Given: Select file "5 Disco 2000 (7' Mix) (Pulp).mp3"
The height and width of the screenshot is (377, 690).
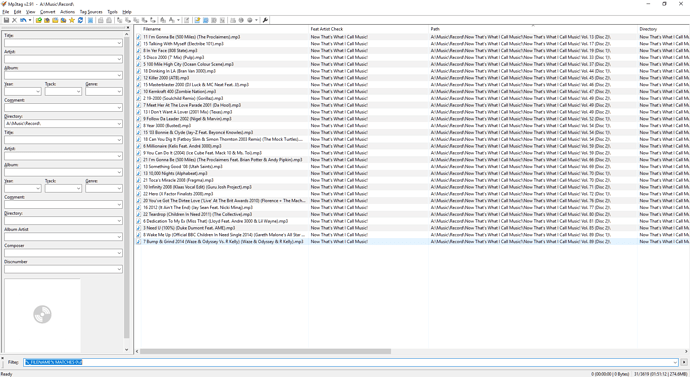Looking at the screenshot, I should [x=173, y=57].
